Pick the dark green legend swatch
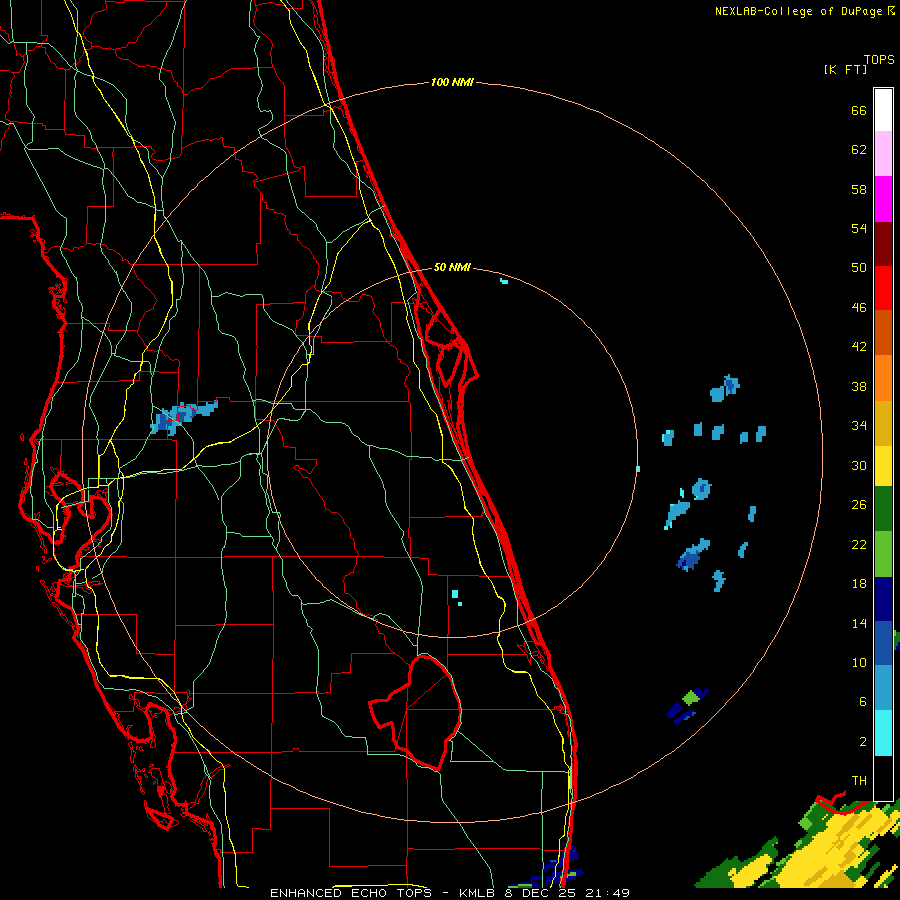Viewport: 900px width, 900px height. tap(883, 509)
